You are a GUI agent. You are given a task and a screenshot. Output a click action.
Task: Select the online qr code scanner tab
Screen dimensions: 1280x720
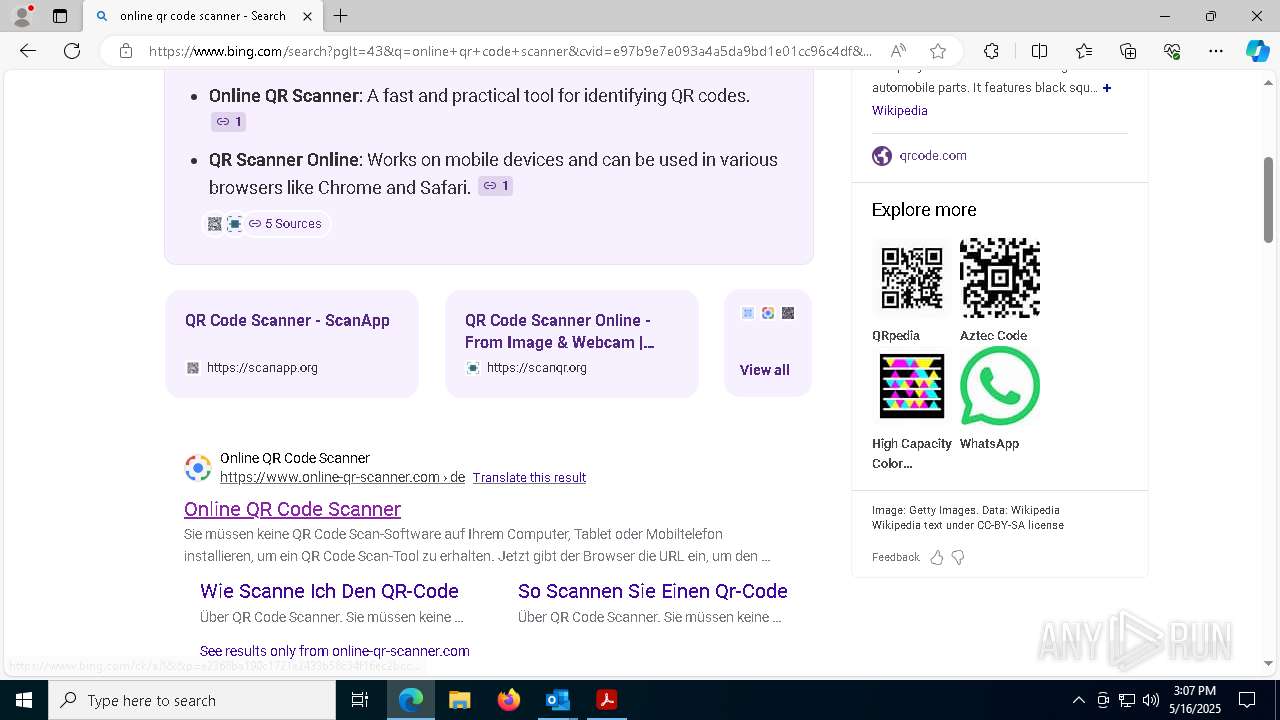203,16
